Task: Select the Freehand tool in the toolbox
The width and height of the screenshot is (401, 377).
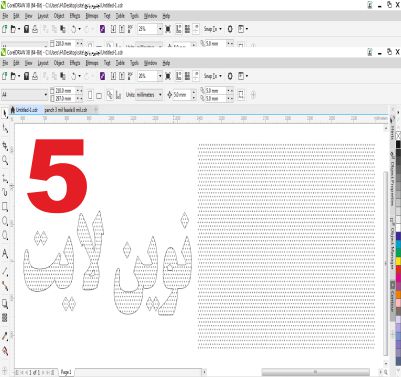Action: [x=5, y=178]
